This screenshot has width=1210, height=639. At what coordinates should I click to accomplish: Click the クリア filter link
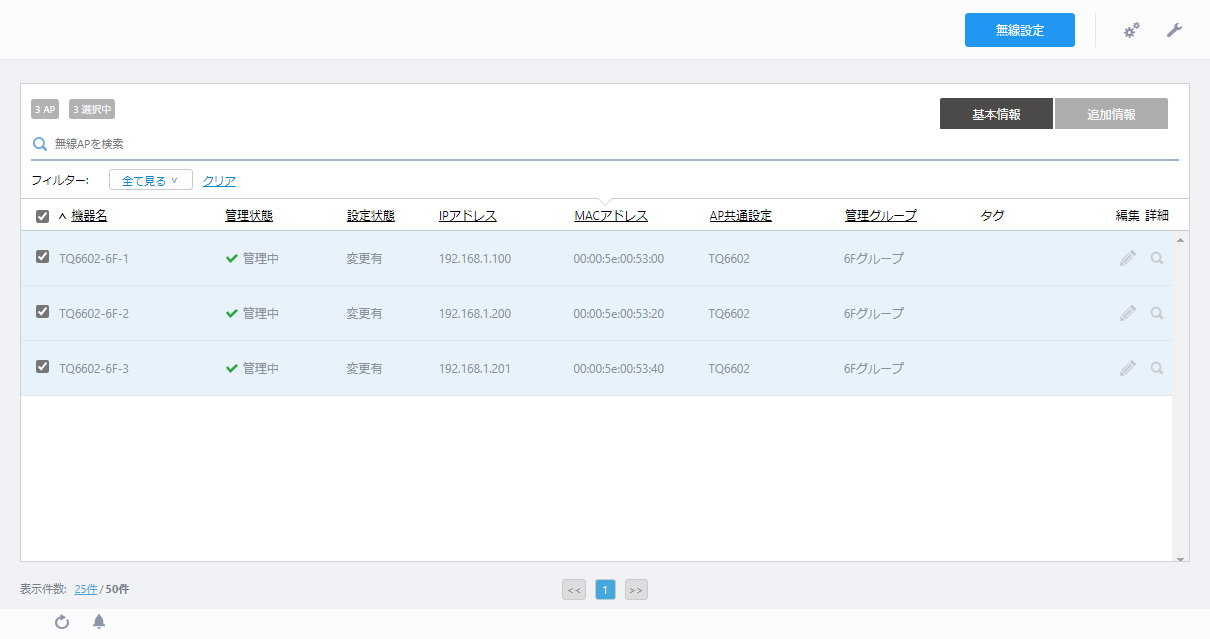point(219,181)
